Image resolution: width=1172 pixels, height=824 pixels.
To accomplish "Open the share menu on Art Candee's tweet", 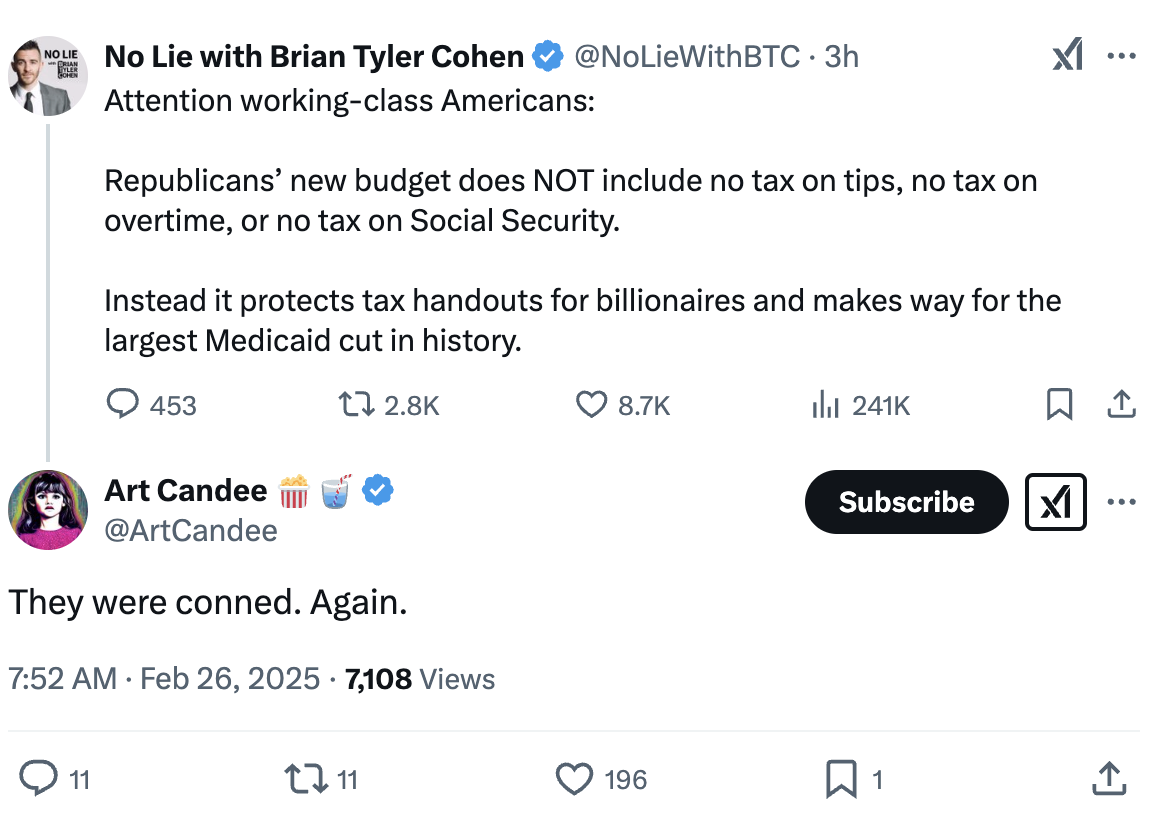I will tap(1109, 778).
